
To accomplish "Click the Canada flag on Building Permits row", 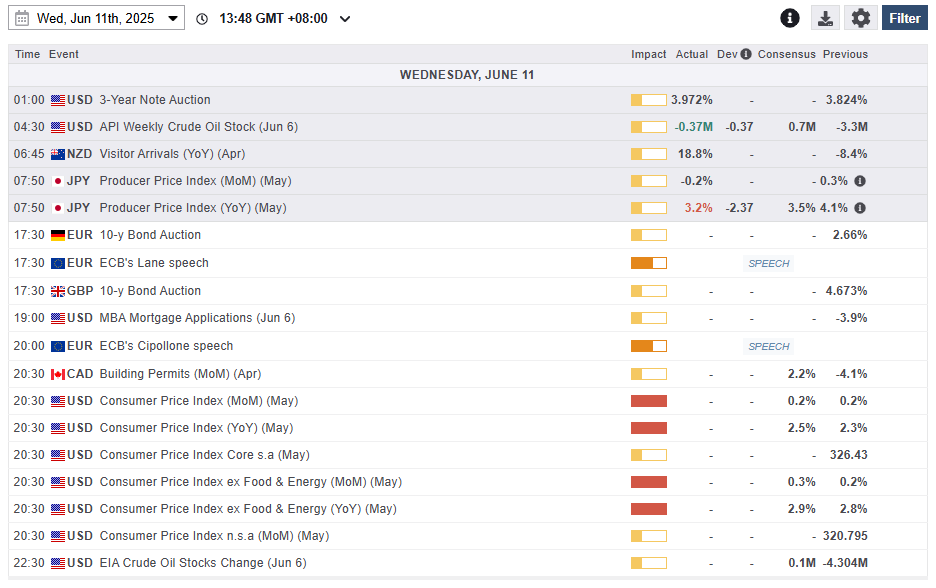I will click(58, 374).
